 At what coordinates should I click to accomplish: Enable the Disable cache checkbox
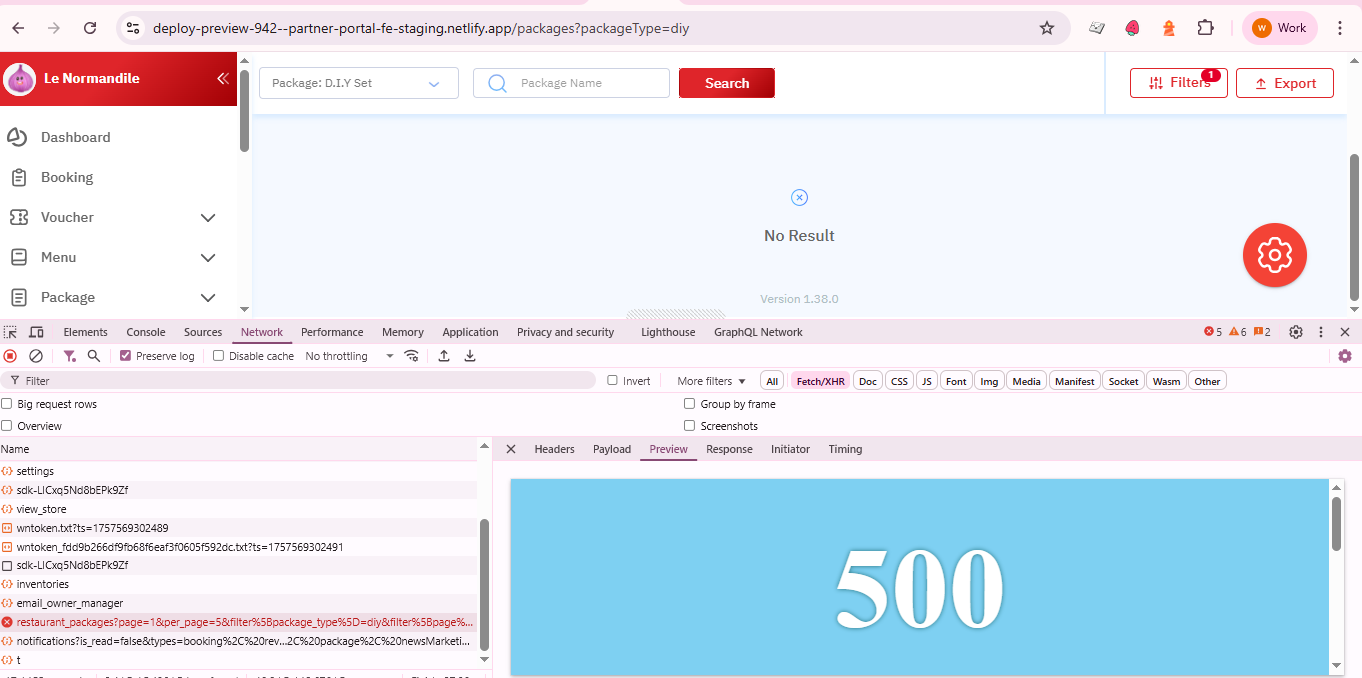coord(218,356)
